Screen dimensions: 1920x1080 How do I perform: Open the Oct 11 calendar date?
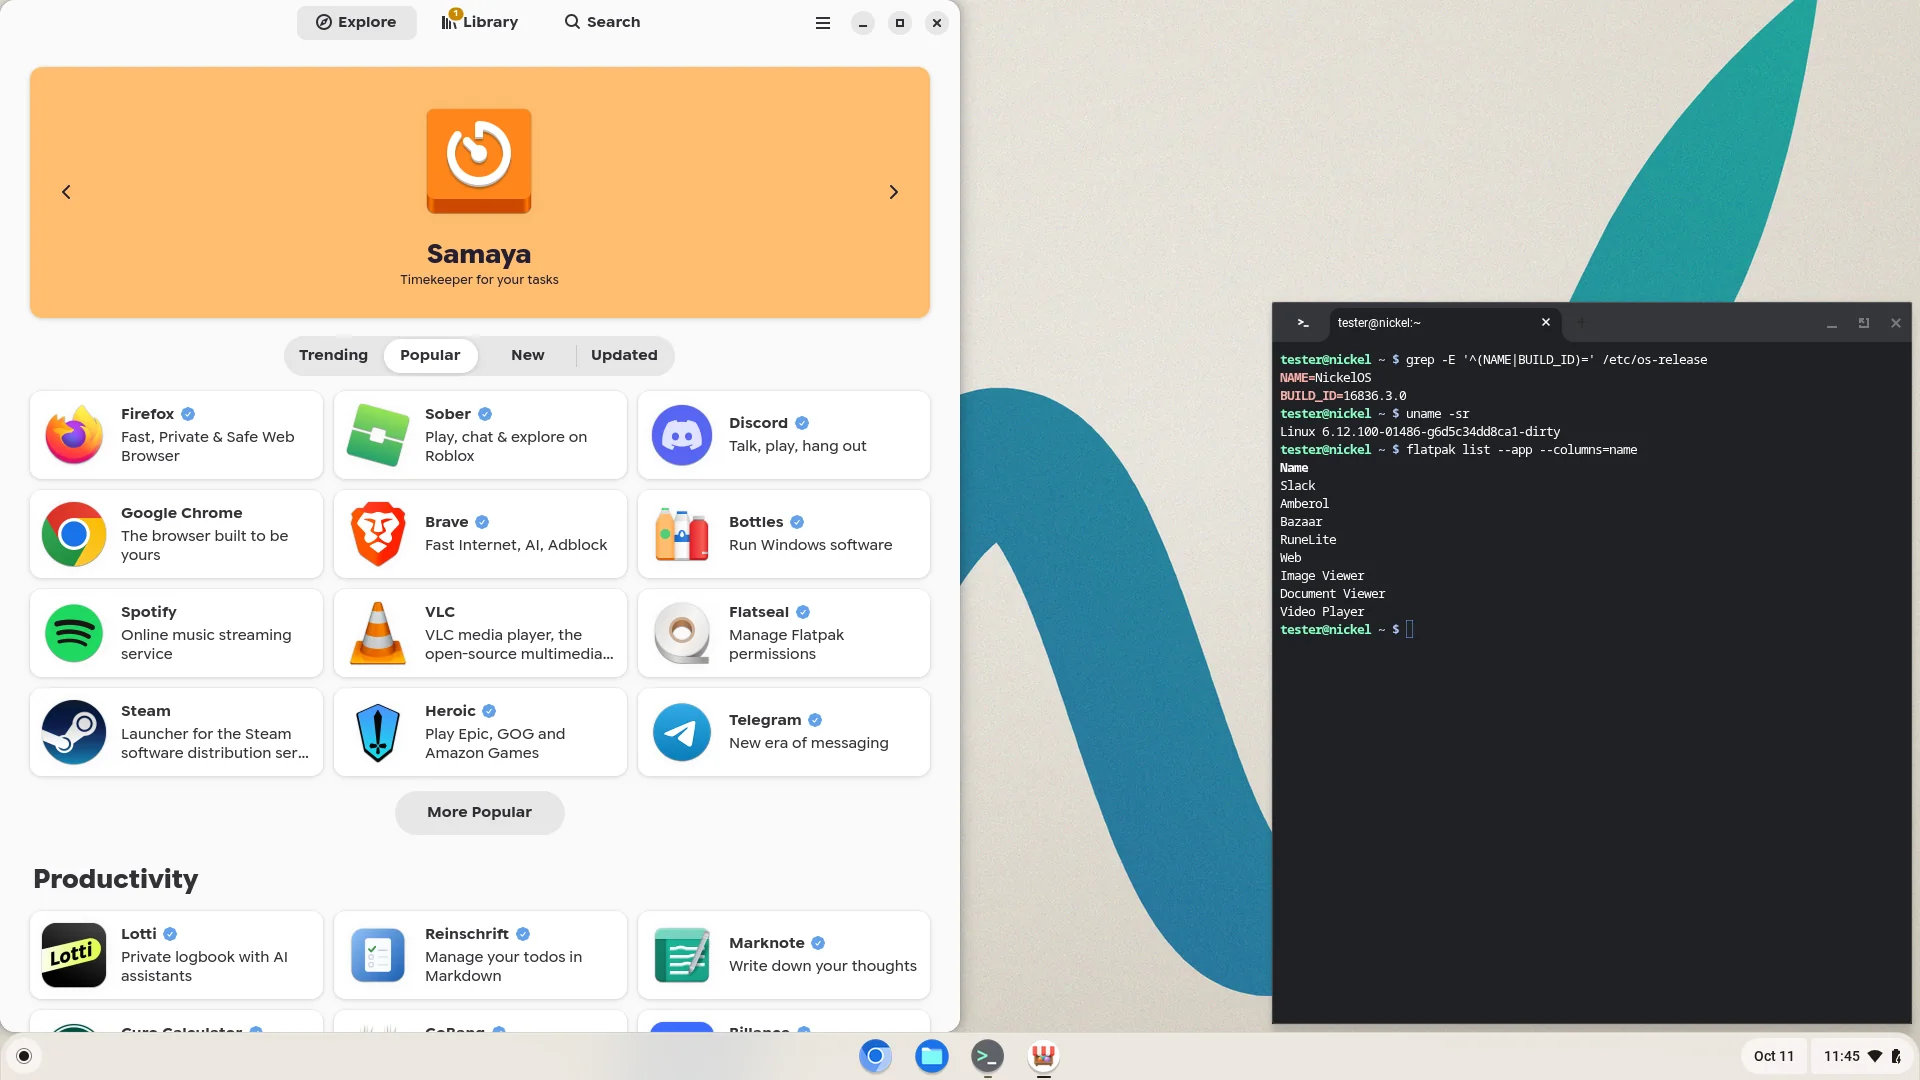point(1774,1056)
